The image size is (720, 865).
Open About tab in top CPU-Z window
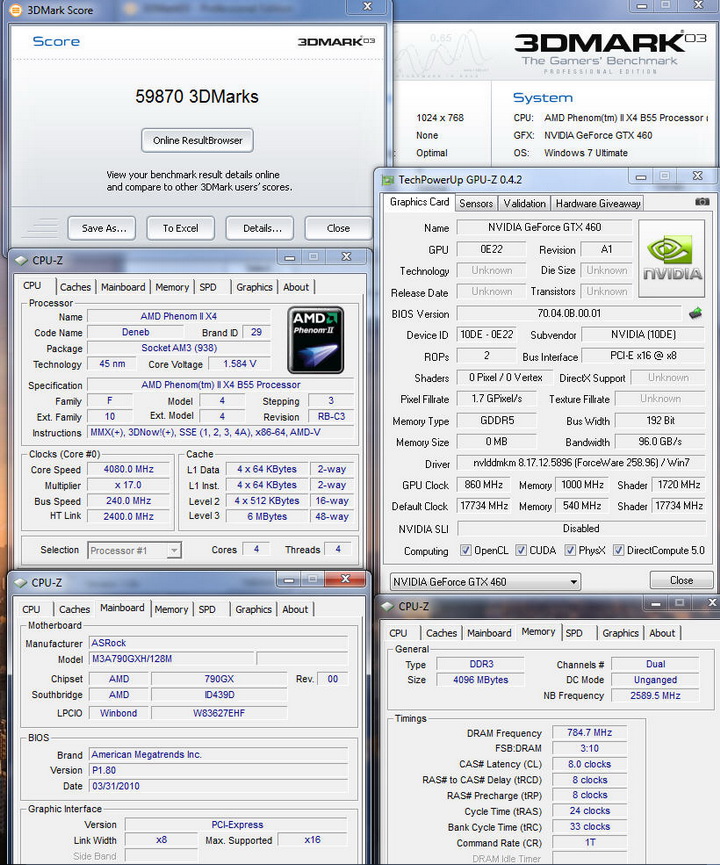[x=296, y=287]
